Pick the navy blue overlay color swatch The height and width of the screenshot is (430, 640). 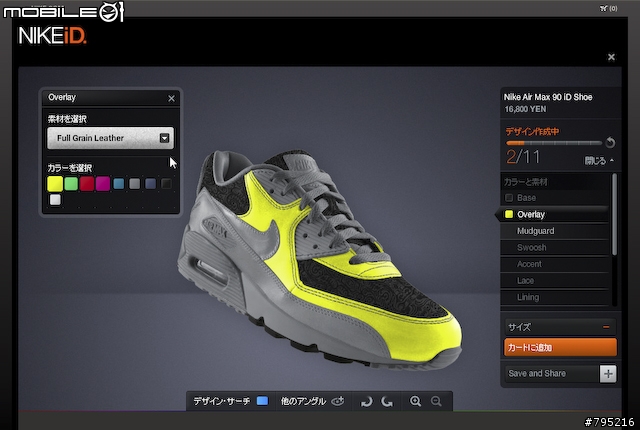click(151, 184)
